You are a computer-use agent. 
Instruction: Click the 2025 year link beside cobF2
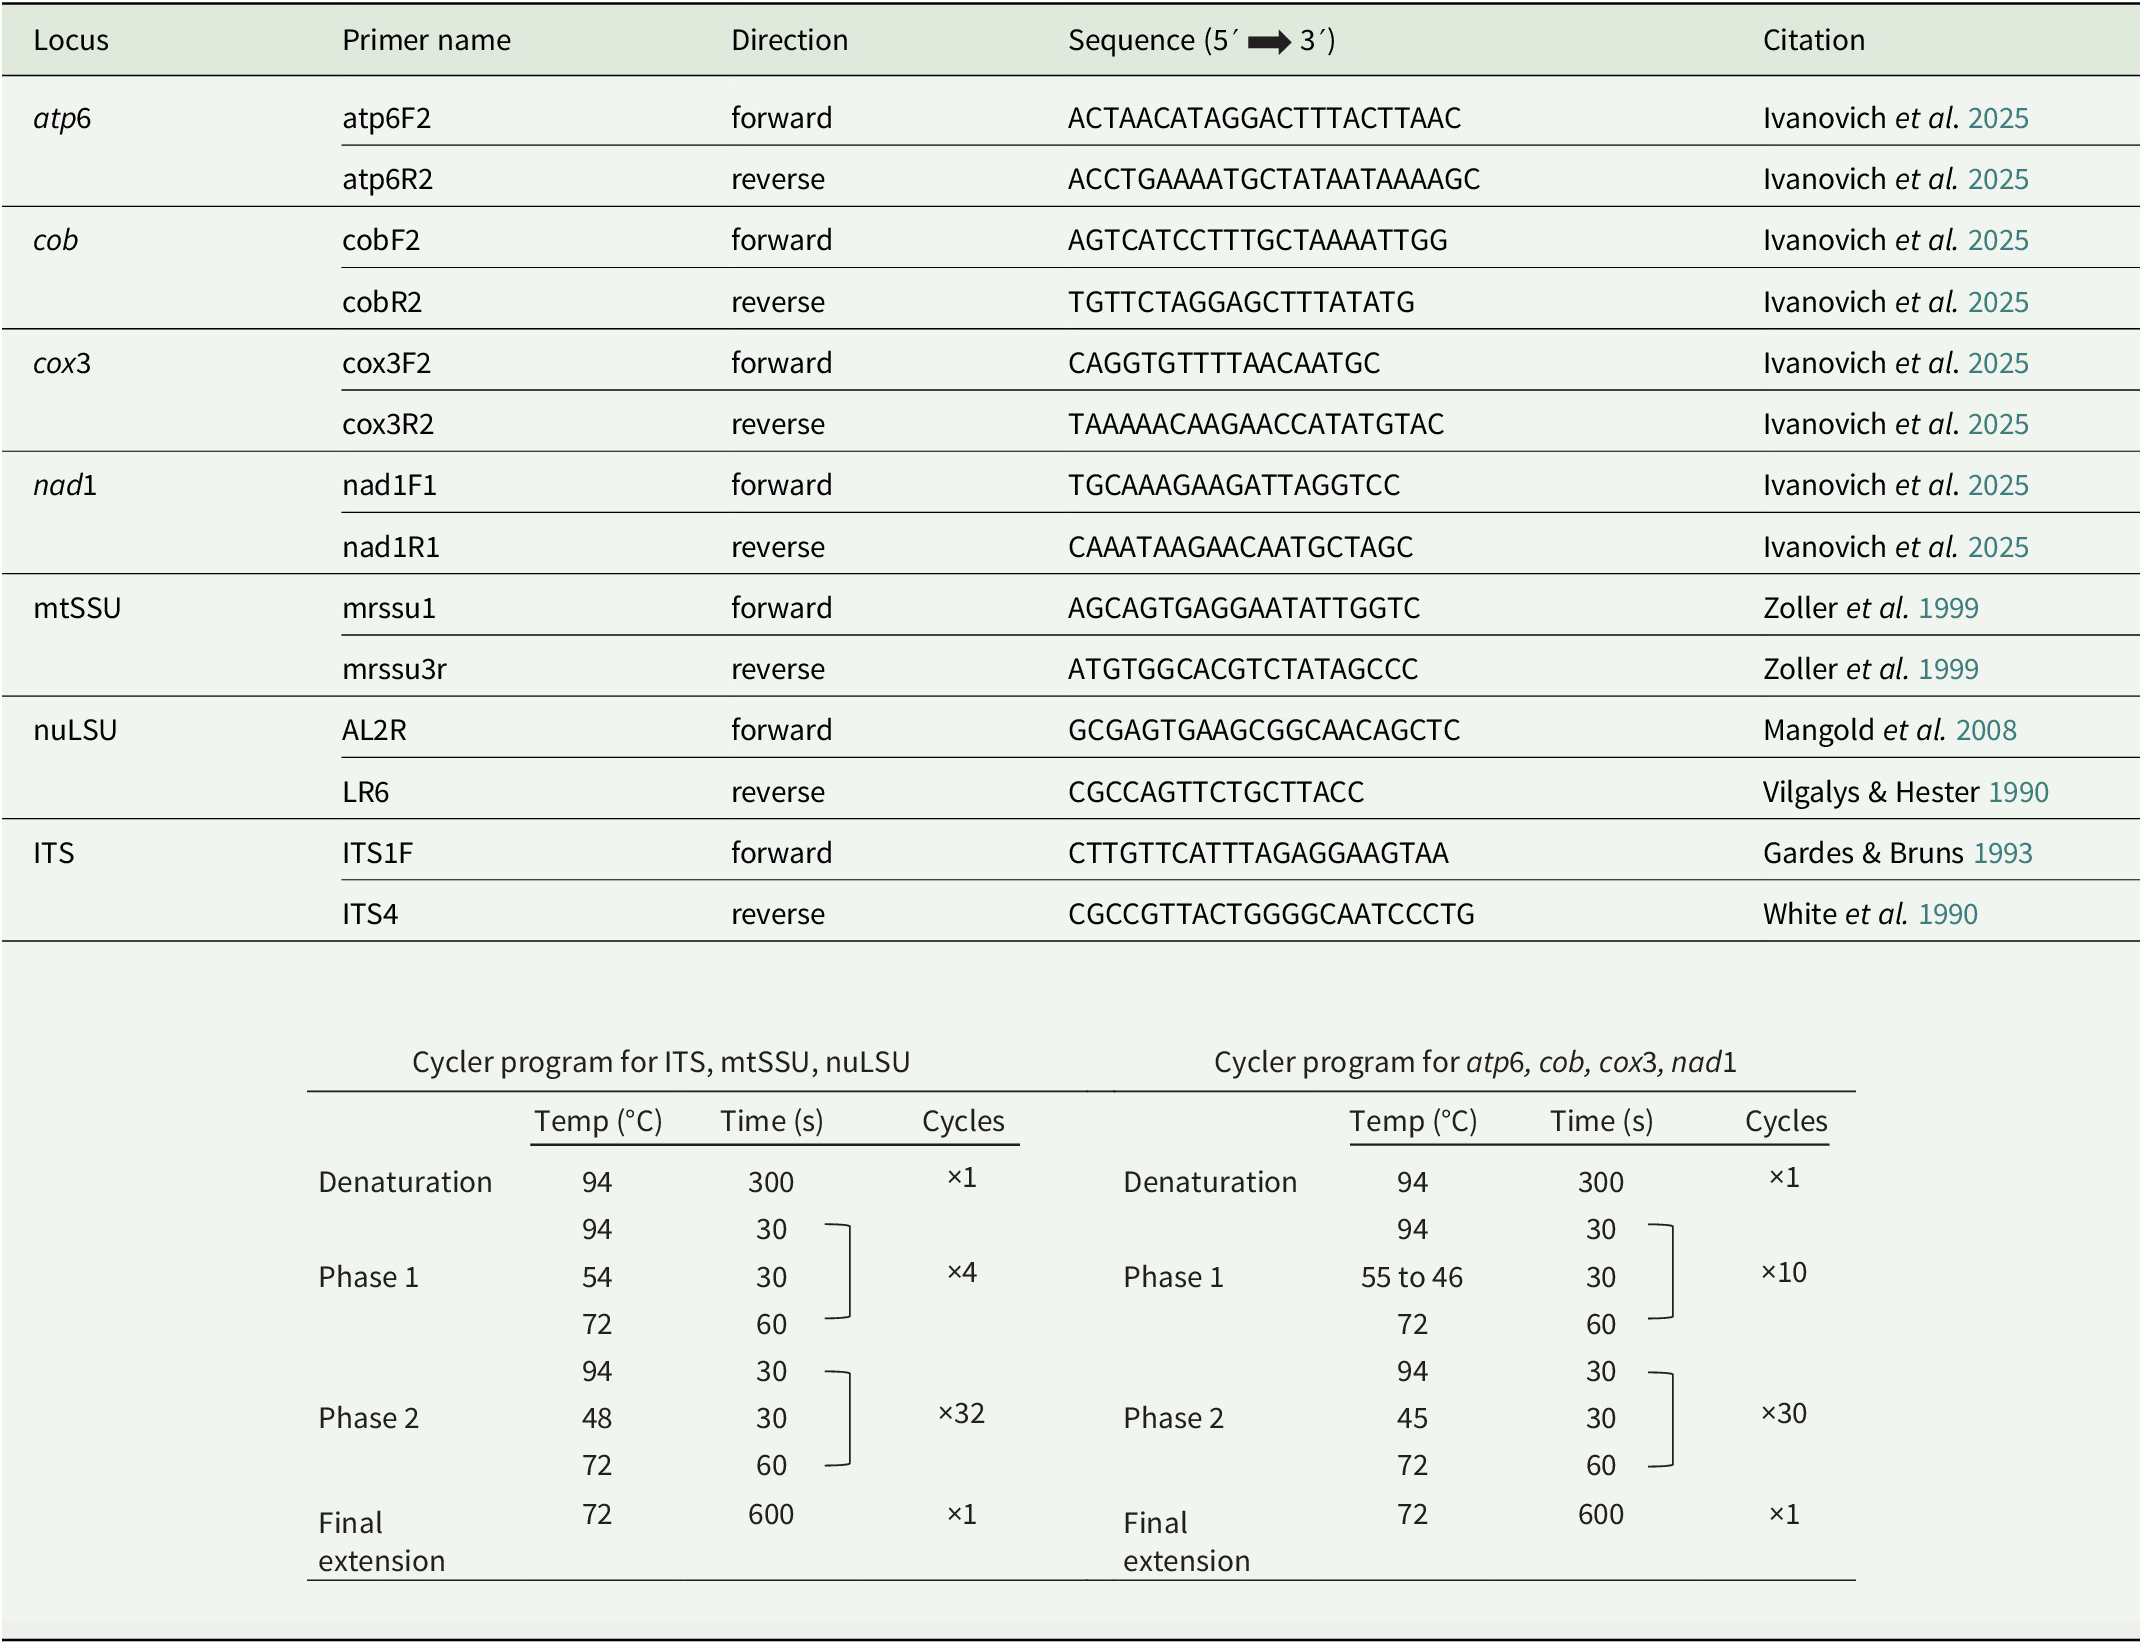tap(1997, 240)
